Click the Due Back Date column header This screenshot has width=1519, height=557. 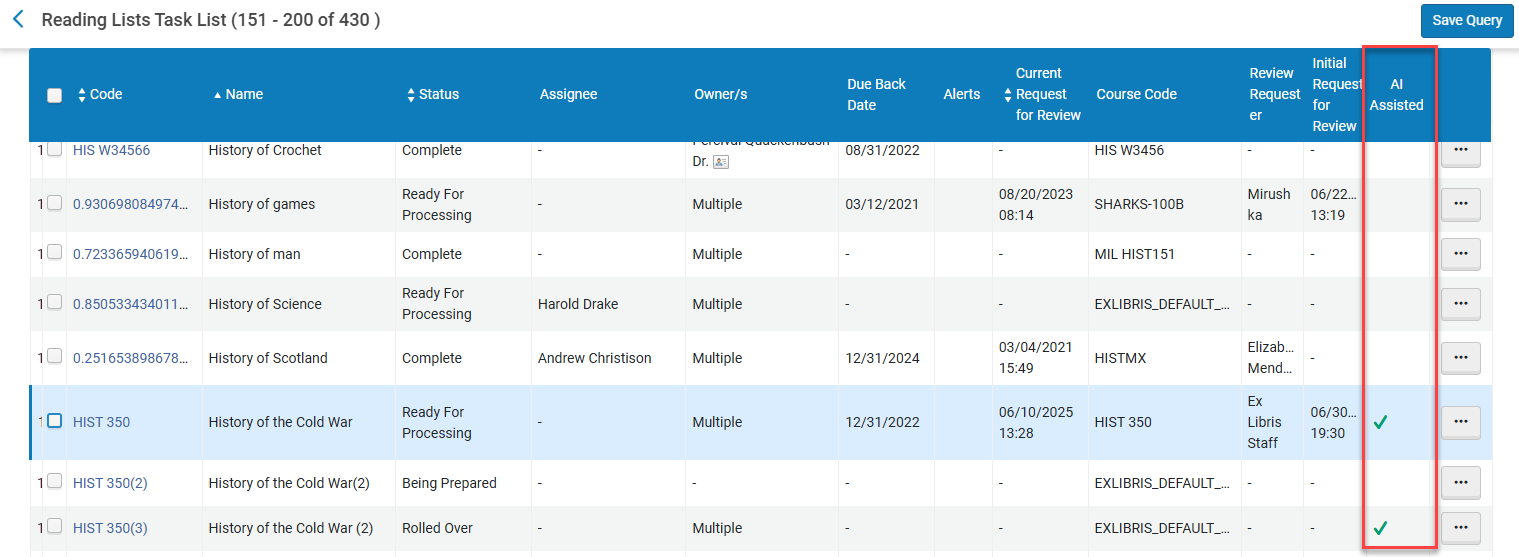coord(877,95)
